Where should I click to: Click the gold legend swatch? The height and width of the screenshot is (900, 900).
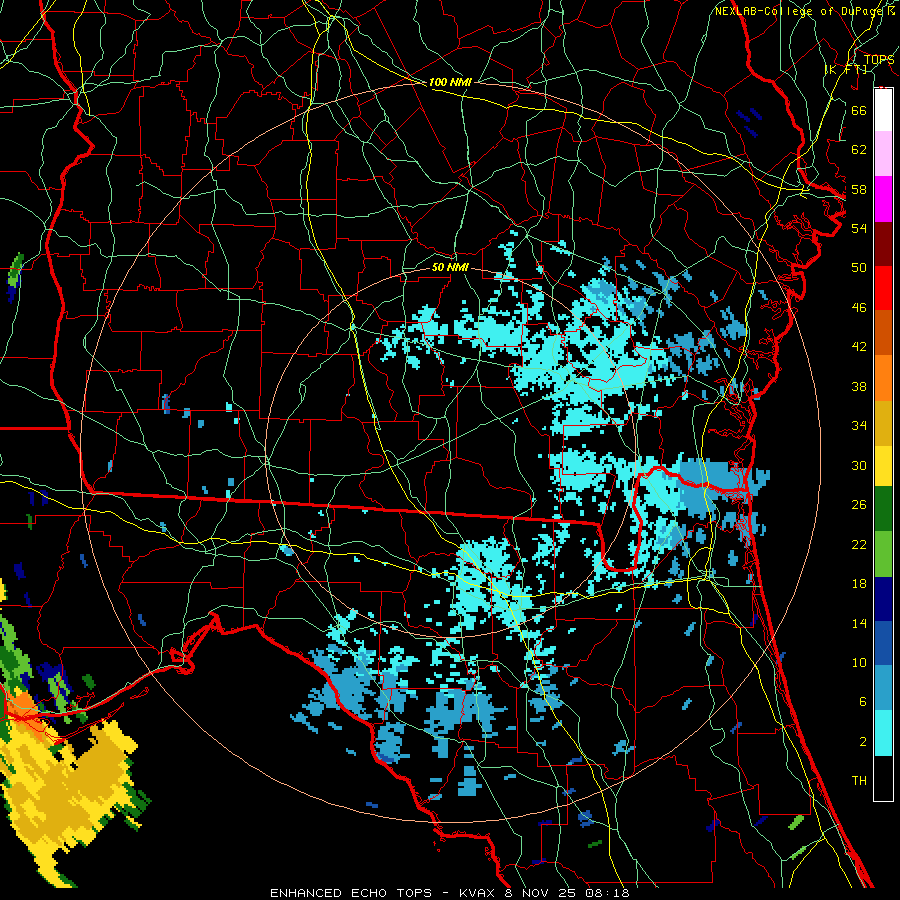[883, 423]
